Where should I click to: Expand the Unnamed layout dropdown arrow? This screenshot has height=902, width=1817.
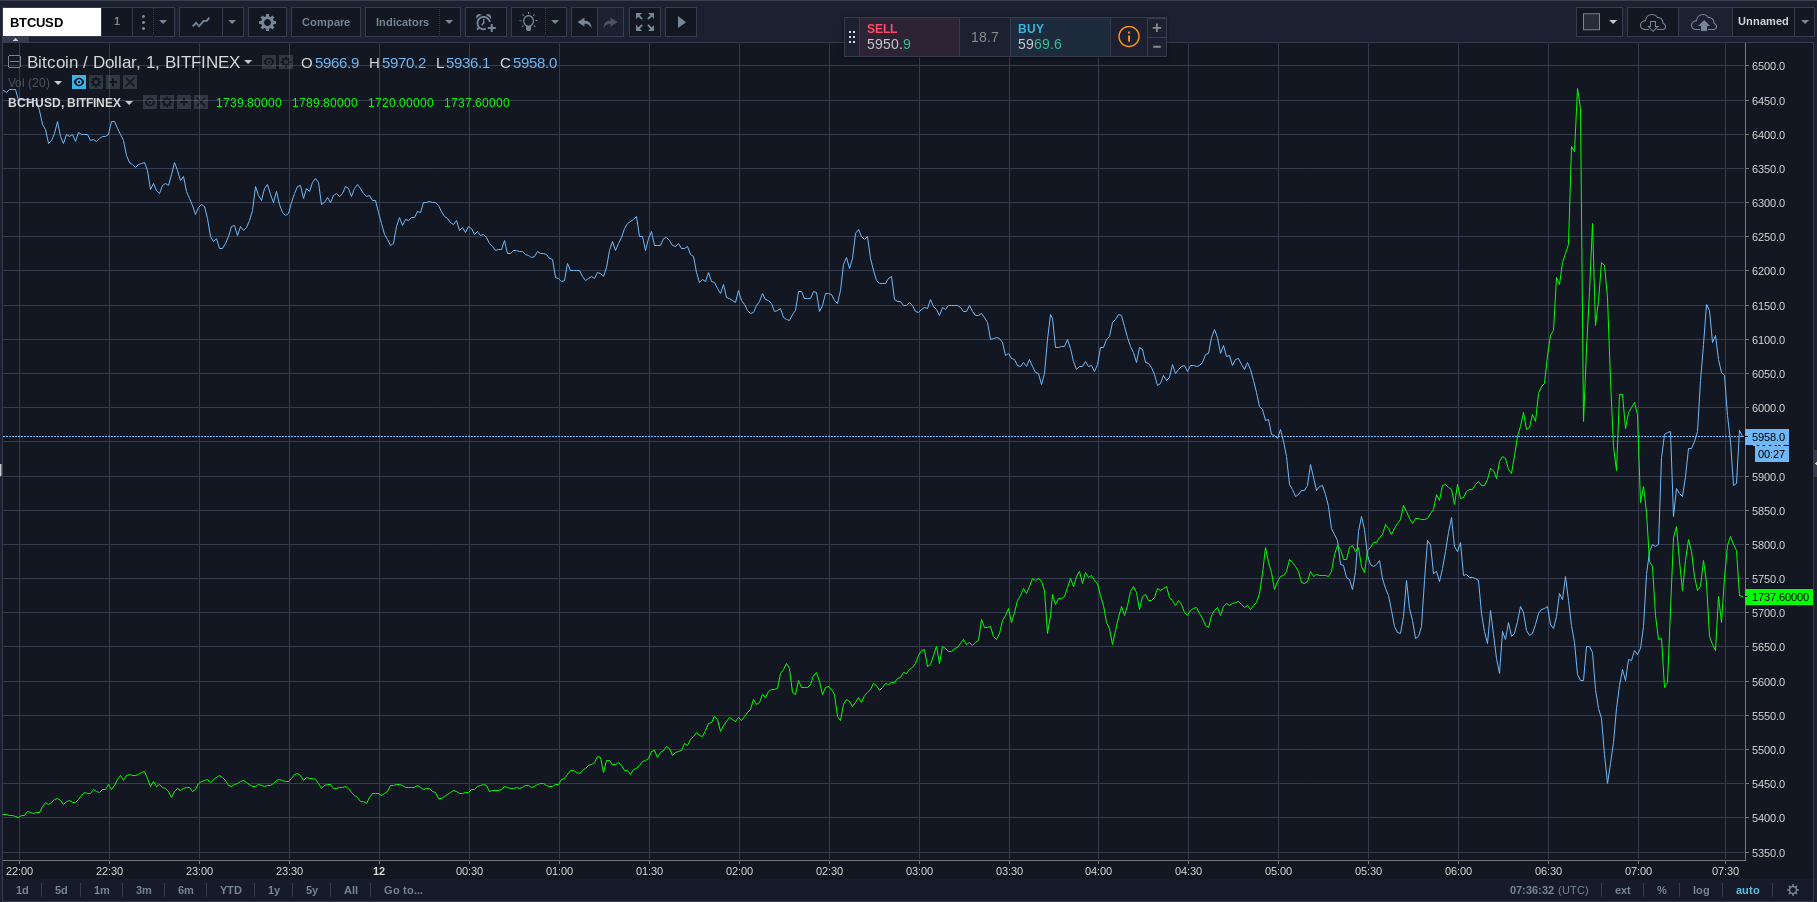(x=1805, y=22)
